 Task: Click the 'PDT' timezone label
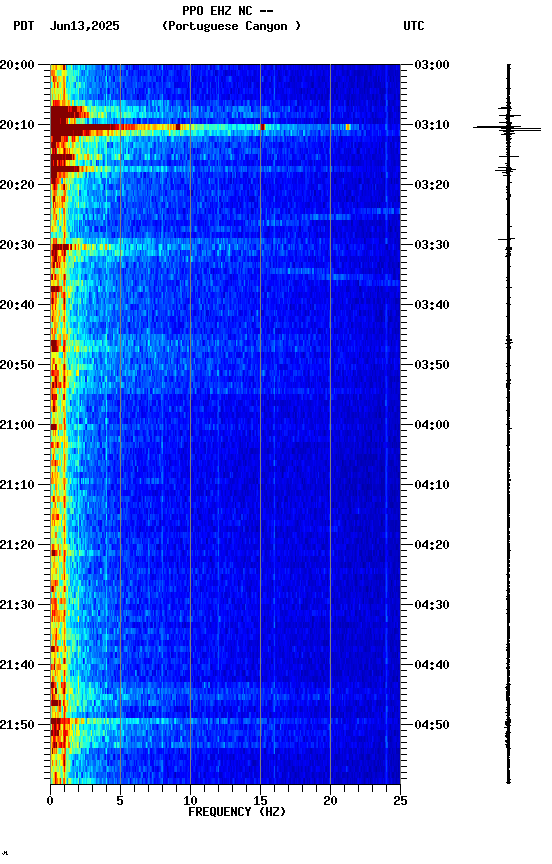click(24, 26)
